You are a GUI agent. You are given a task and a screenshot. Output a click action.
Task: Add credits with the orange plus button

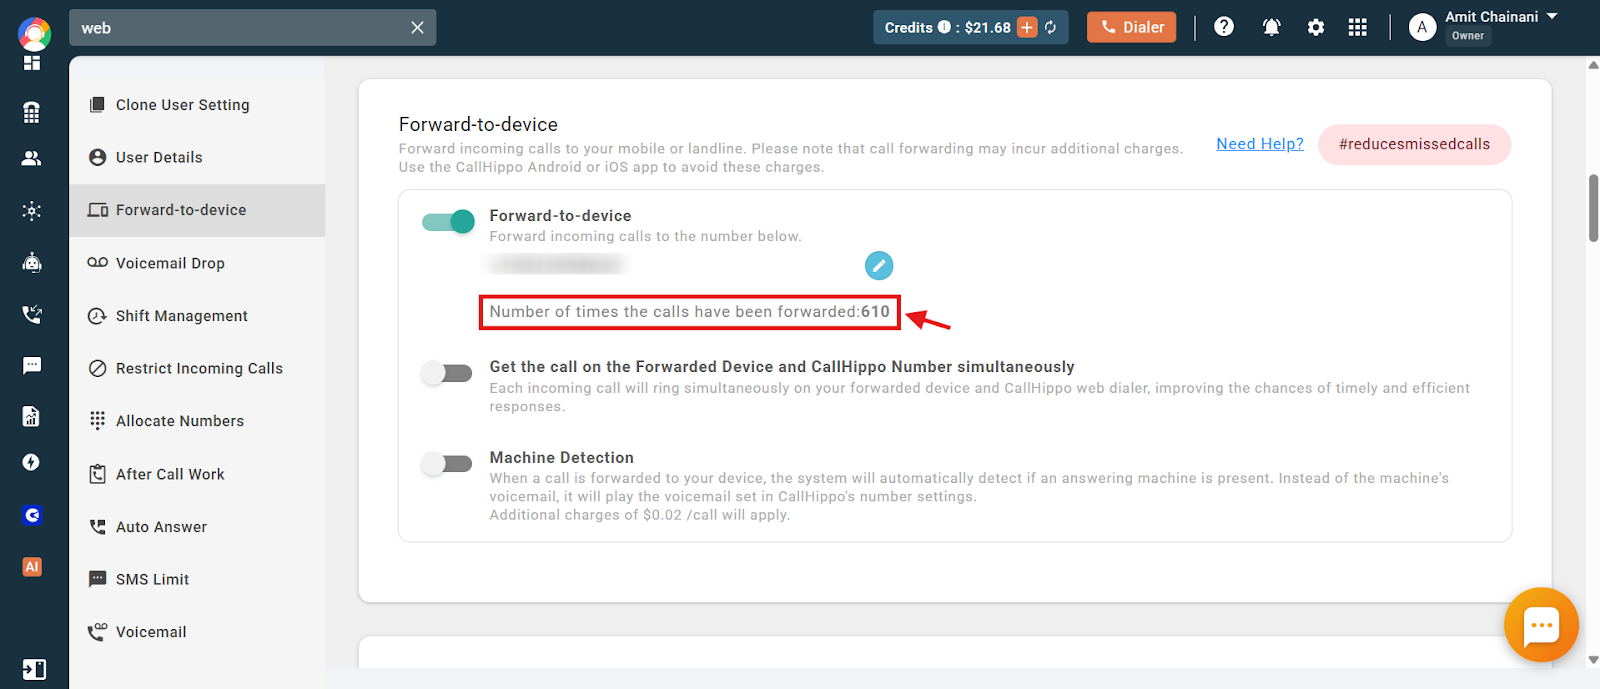[1027, 27]
